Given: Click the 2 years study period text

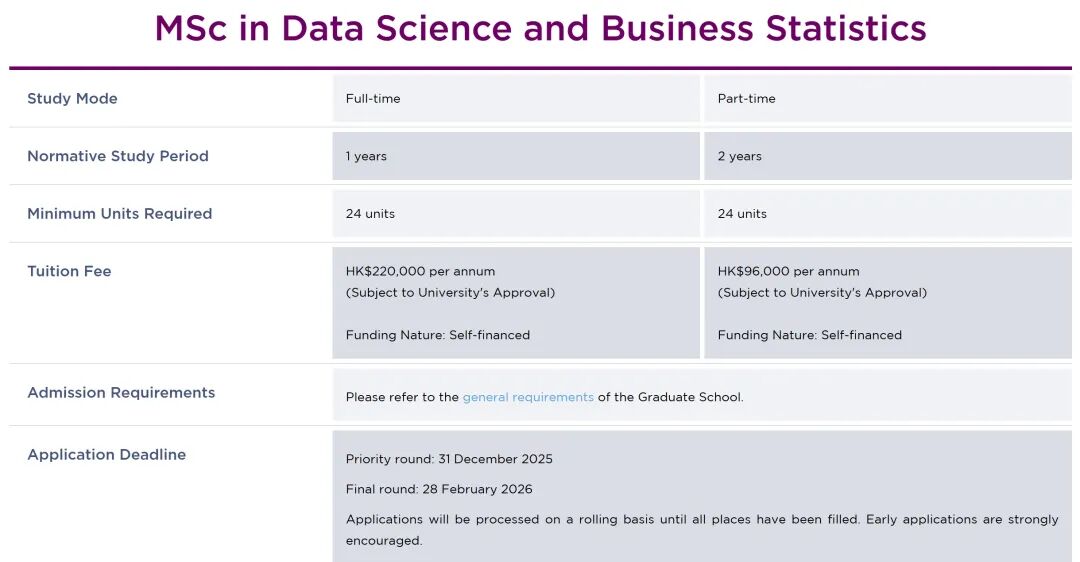Looking at the screenshot, I should [740, 156].
